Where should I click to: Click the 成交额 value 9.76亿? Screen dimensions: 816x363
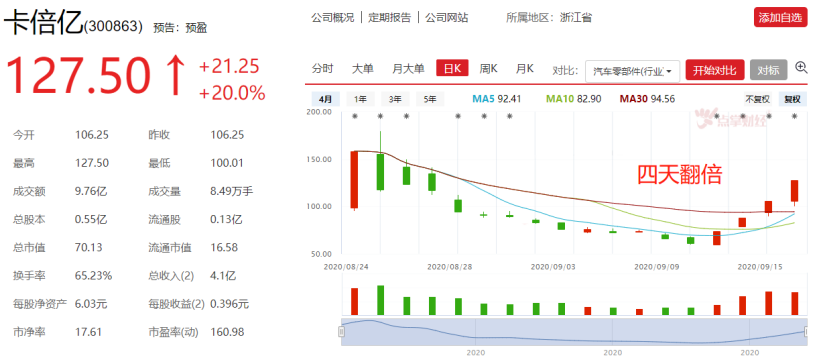tap(91, 191)
